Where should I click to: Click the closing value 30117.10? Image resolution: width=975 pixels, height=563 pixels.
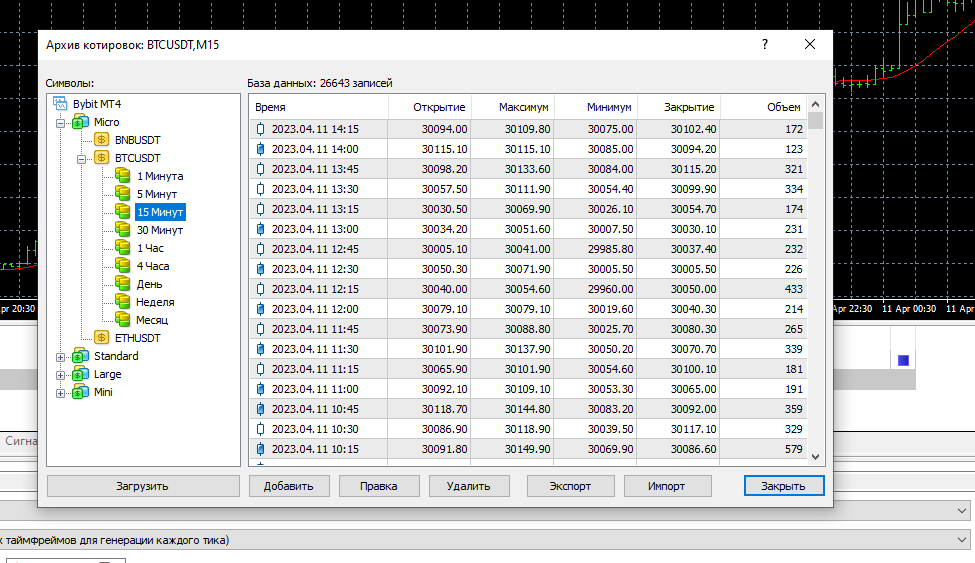click(x=693, y=429)
